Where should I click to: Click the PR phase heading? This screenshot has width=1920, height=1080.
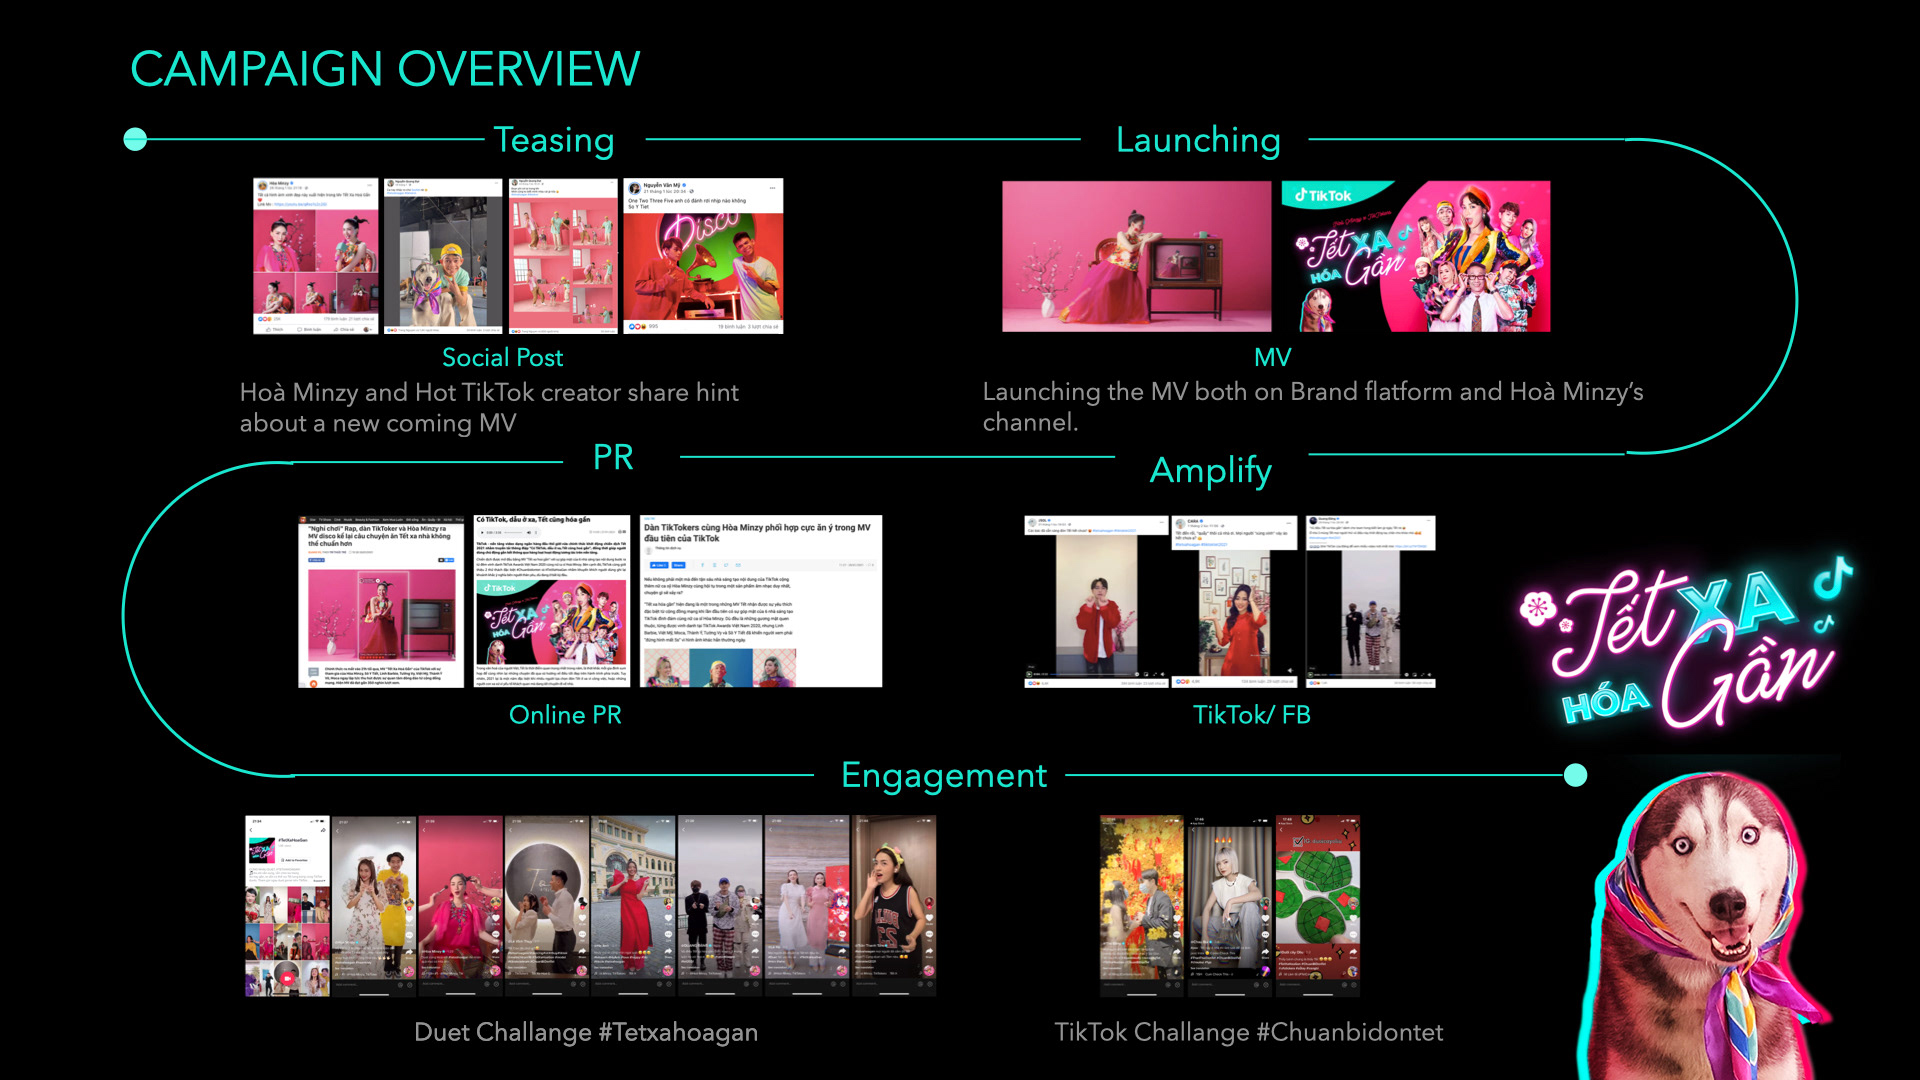pyautogui.click(x=613, y=457)
